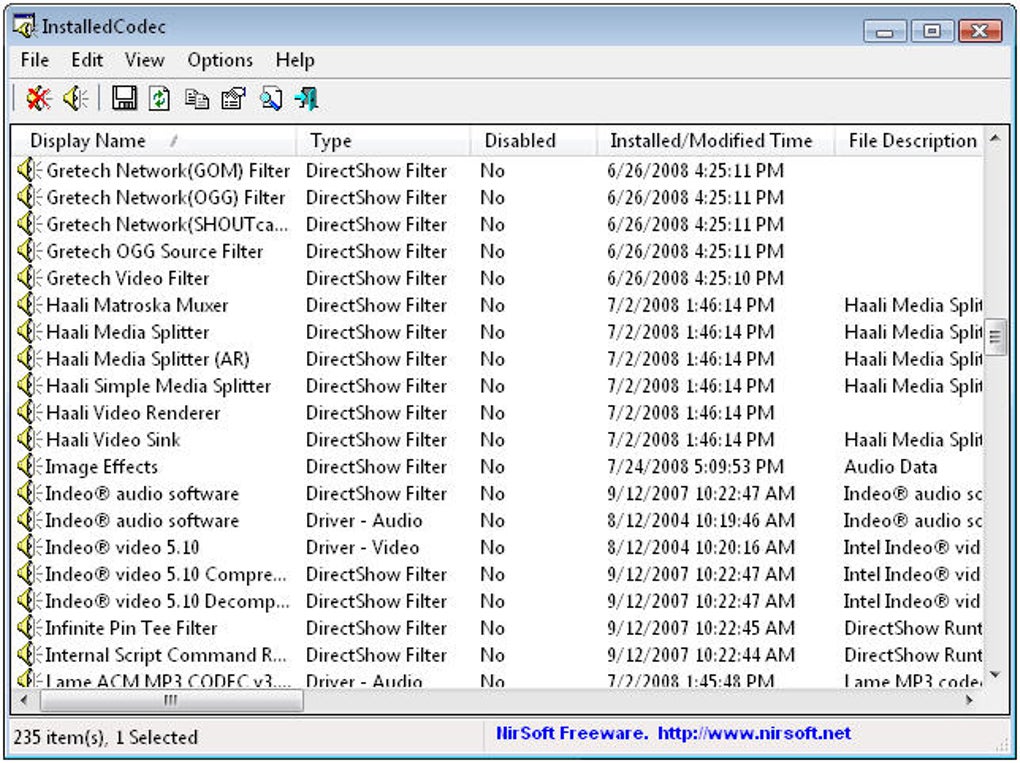Click the InstalledCodec title bar app icon
The height and width of the screenshot is (763, 1020).
[25, 27]
